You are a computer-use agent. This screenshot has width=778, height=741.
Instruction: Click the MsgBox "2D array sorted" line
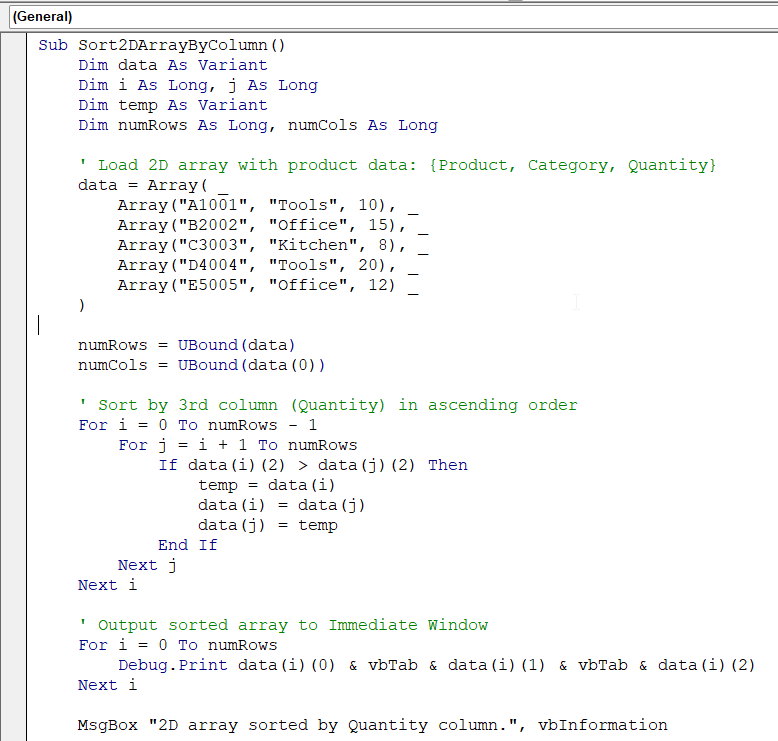tap(372, 725)
